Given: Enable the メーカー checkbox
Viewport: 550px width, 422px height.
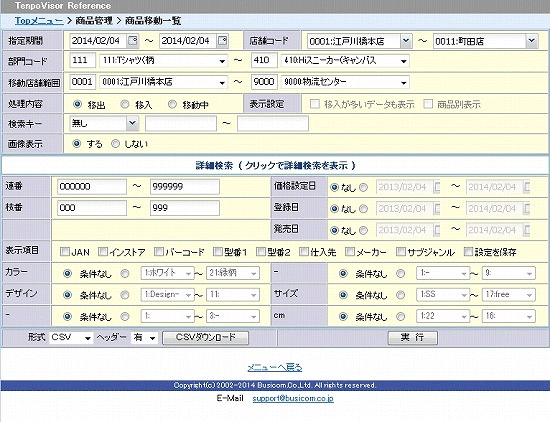Looking at the screenshot, I should (x=350, y=252).
